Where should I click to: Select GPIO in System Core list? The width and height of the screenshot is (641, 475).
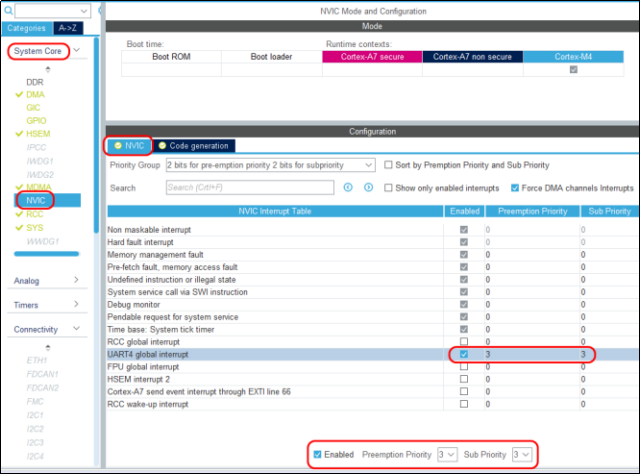36,121
